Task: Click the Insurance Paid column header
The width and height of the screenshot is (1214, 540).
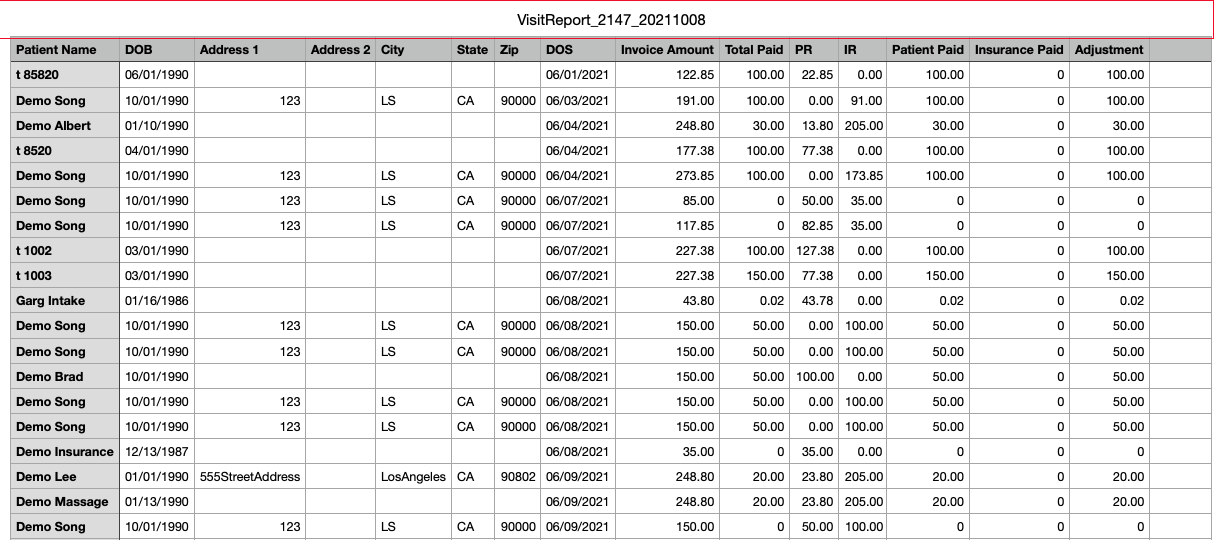Action: coord(1020,49)
